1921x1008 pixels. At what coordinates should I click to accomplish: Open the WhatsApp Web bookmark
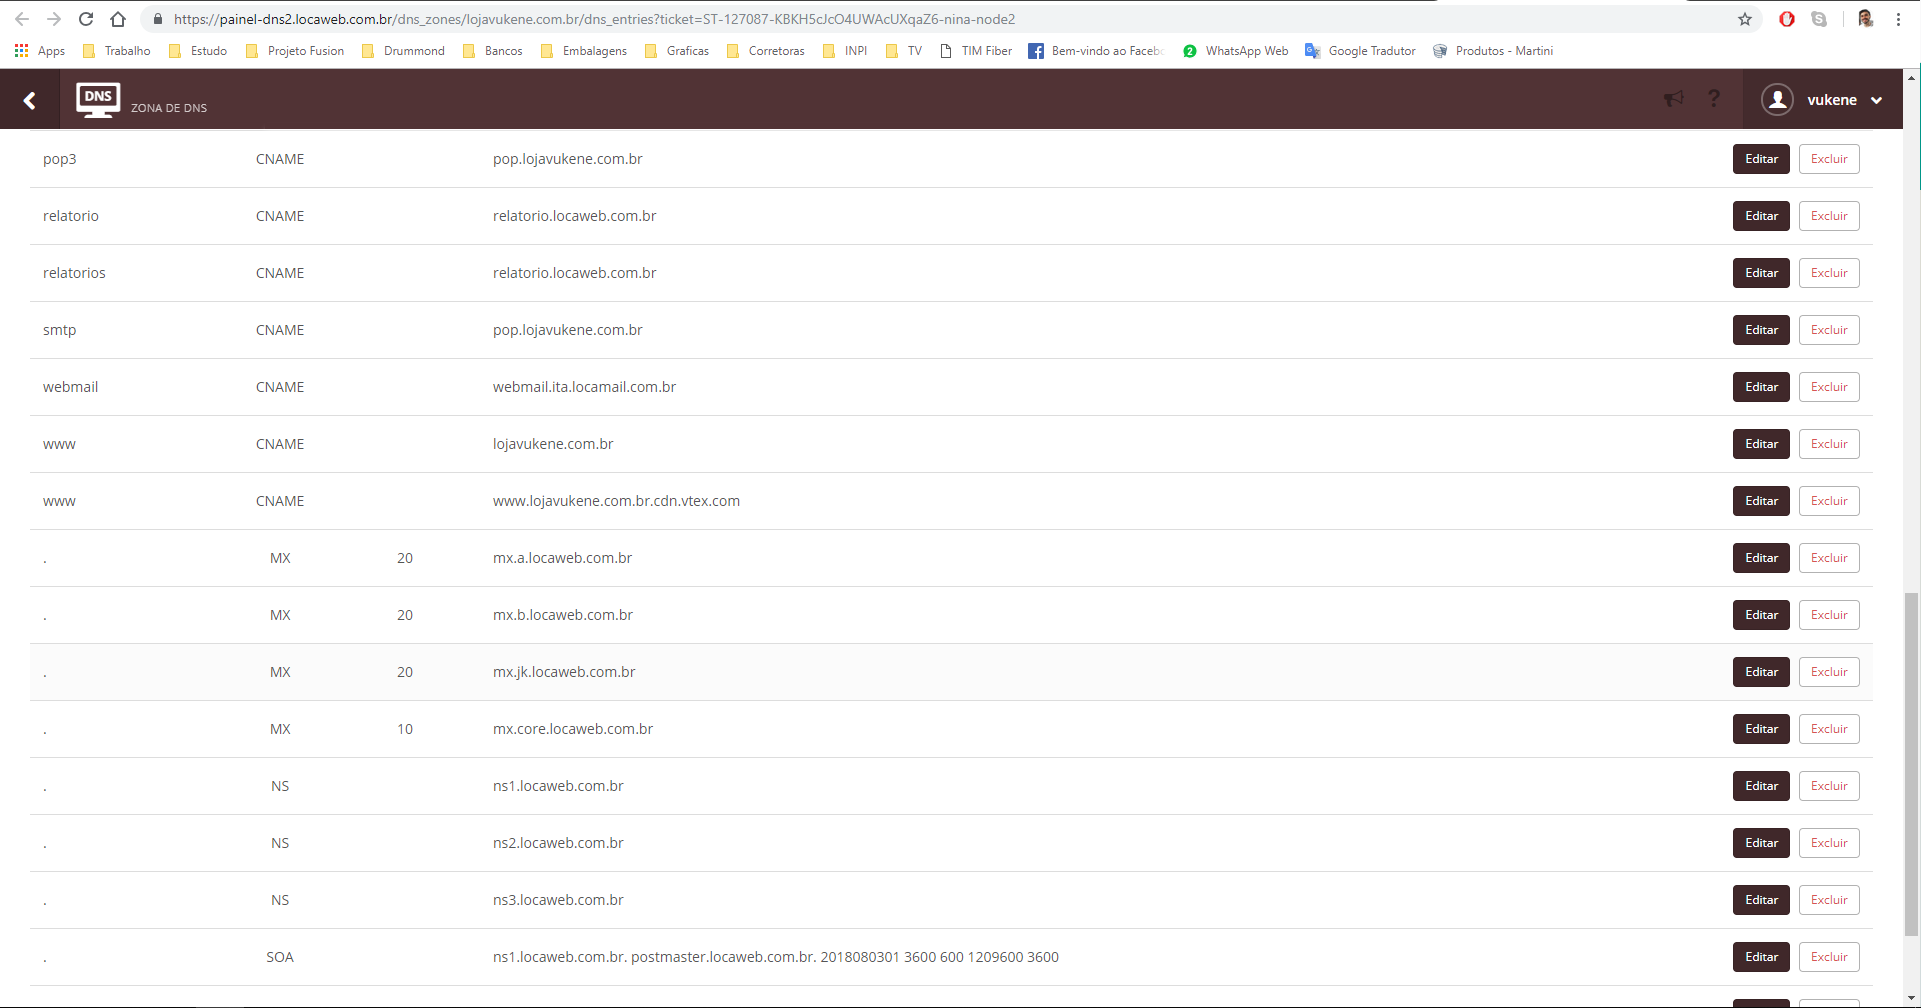[1236, 51]
